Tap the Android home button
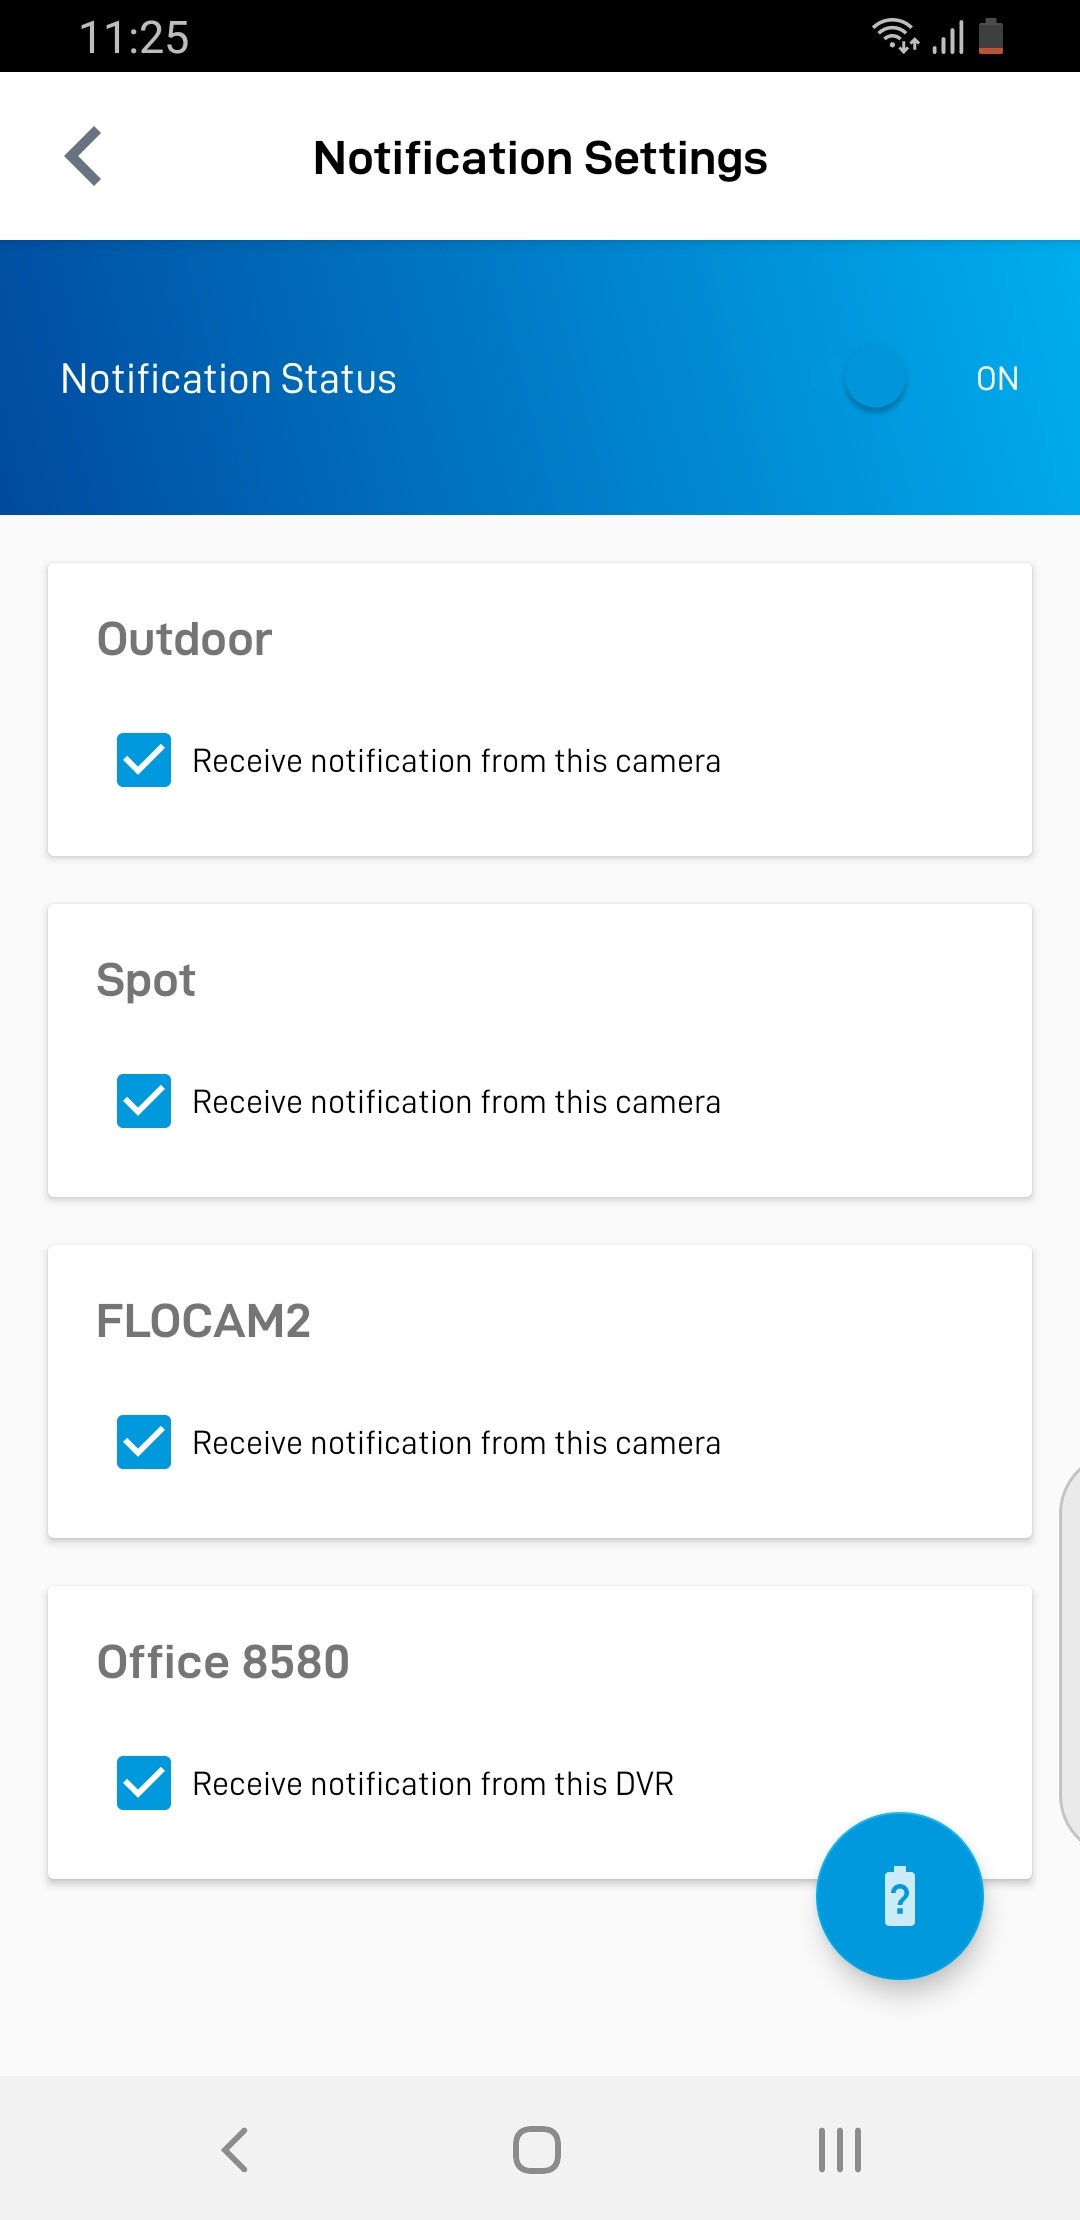 tap(537, 2149)
